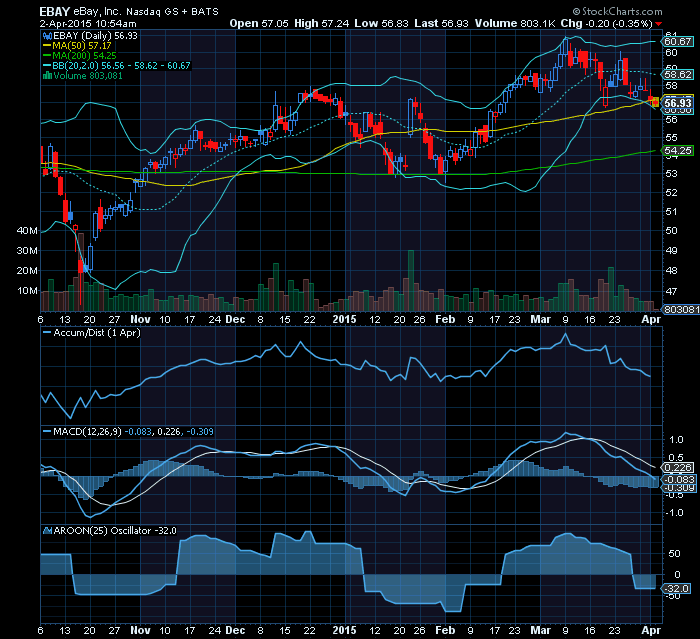Click the 'Last 56.93' header value
Screen dimensions: 700x639
tap(441, 23)
